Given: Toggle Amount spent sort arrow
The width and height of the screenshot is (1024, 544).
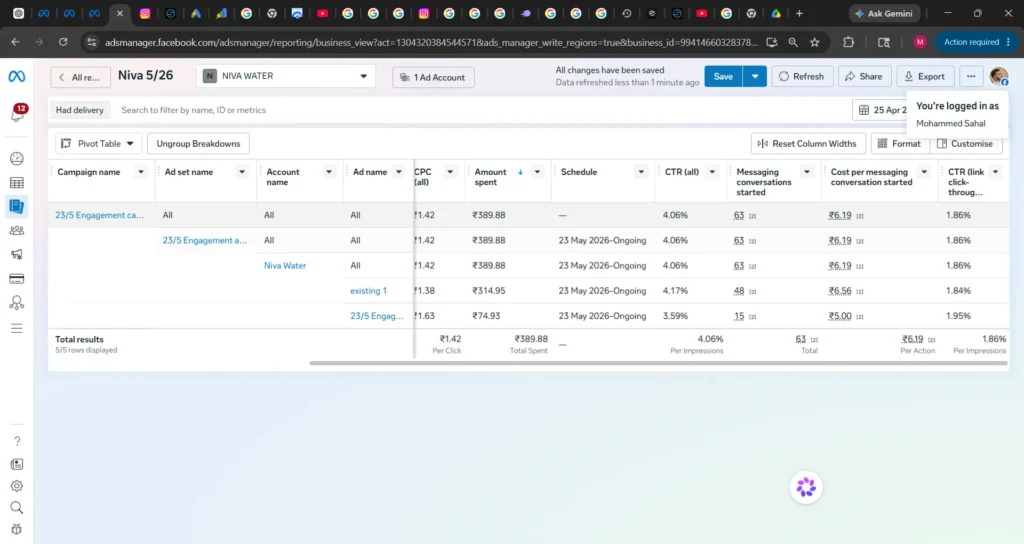Looking at the screenshot, I should (x=520, y=172).
